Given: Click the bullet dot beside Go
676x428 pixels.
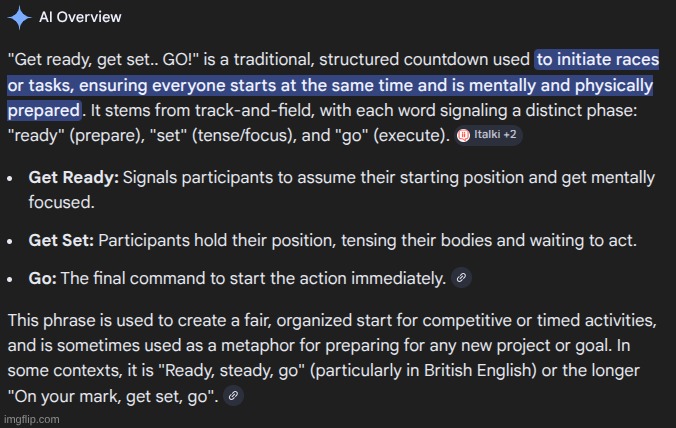Looking at the screenshot, I should (9, 279).
